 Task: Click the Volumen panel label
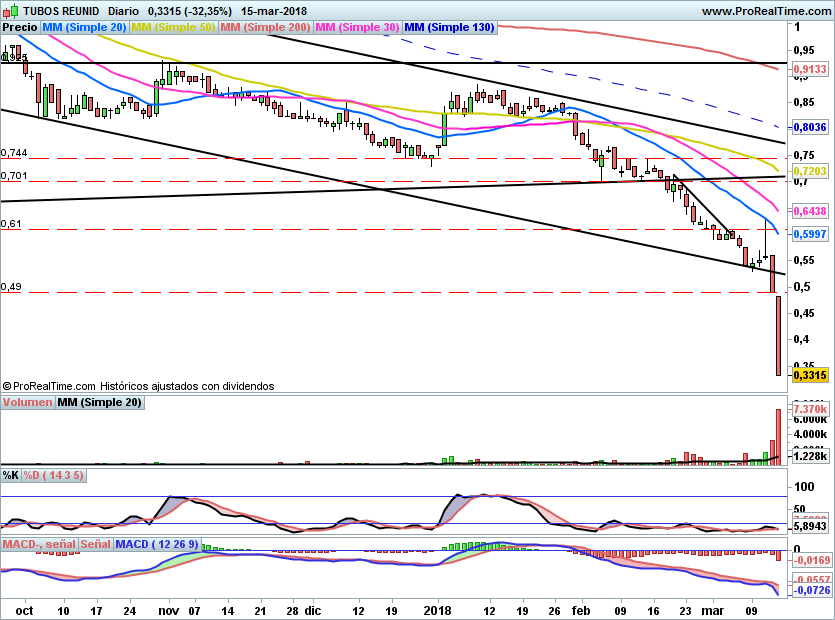[x=27, y=402]
